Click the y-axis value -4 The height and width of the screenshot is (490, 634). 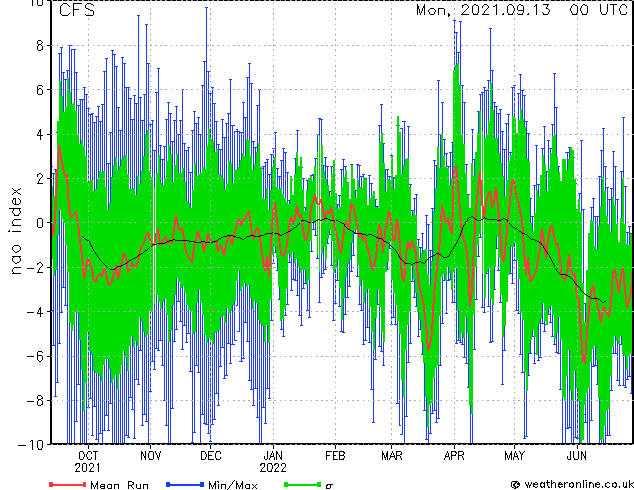35,312
